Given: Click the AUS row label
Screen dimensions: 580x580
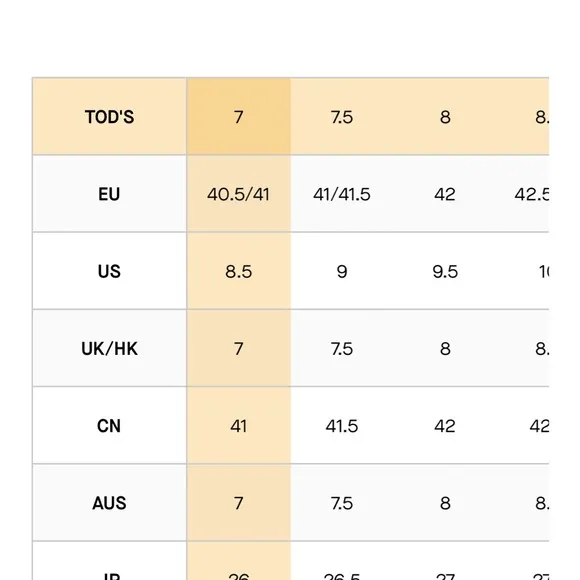Looking at the screenshot, I should pyautogui.click(x=109, y=503).
